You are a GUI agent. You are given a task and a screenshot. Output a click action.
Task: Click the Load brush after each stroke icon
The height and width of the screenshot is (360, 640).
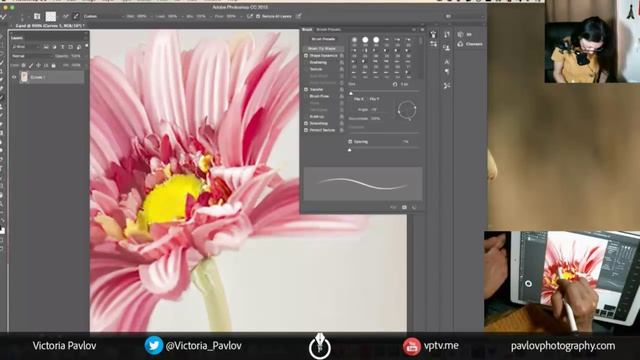(65, 16)
